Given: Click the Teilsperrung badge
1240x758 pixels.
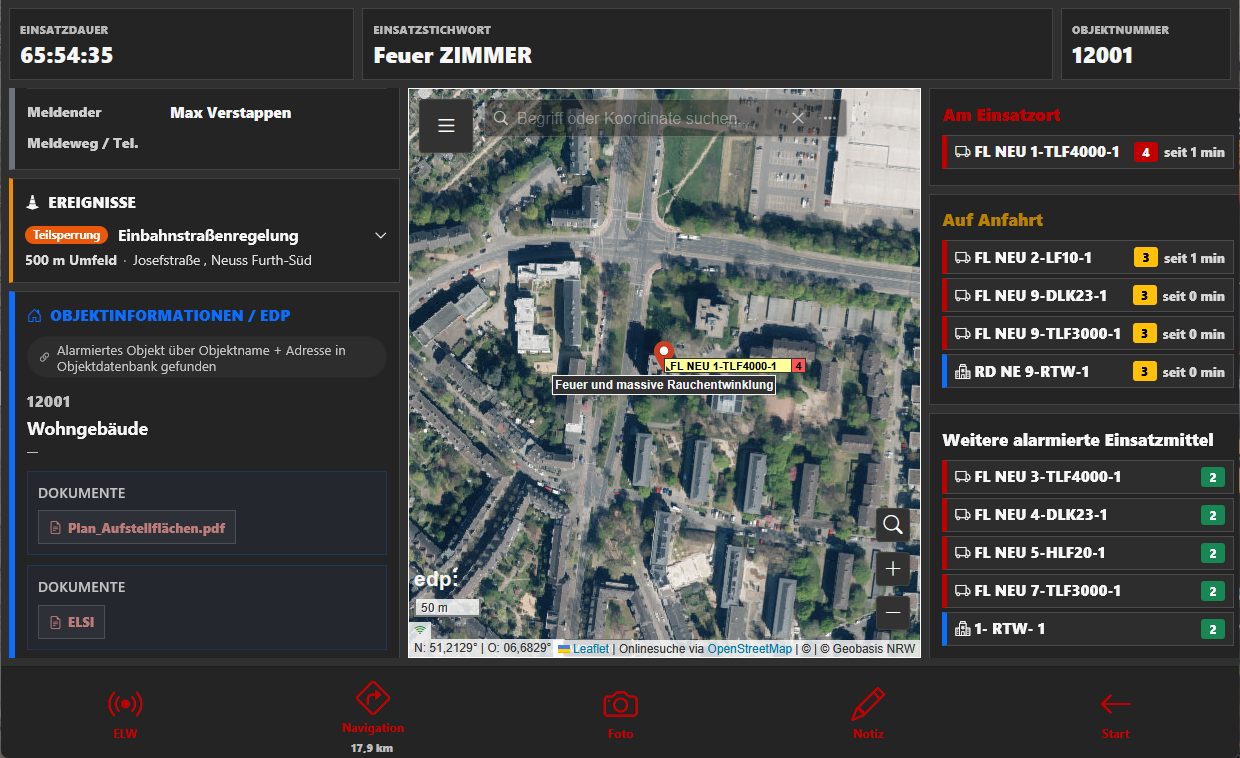Looking at the screenshot, I should tap(66, 235).
